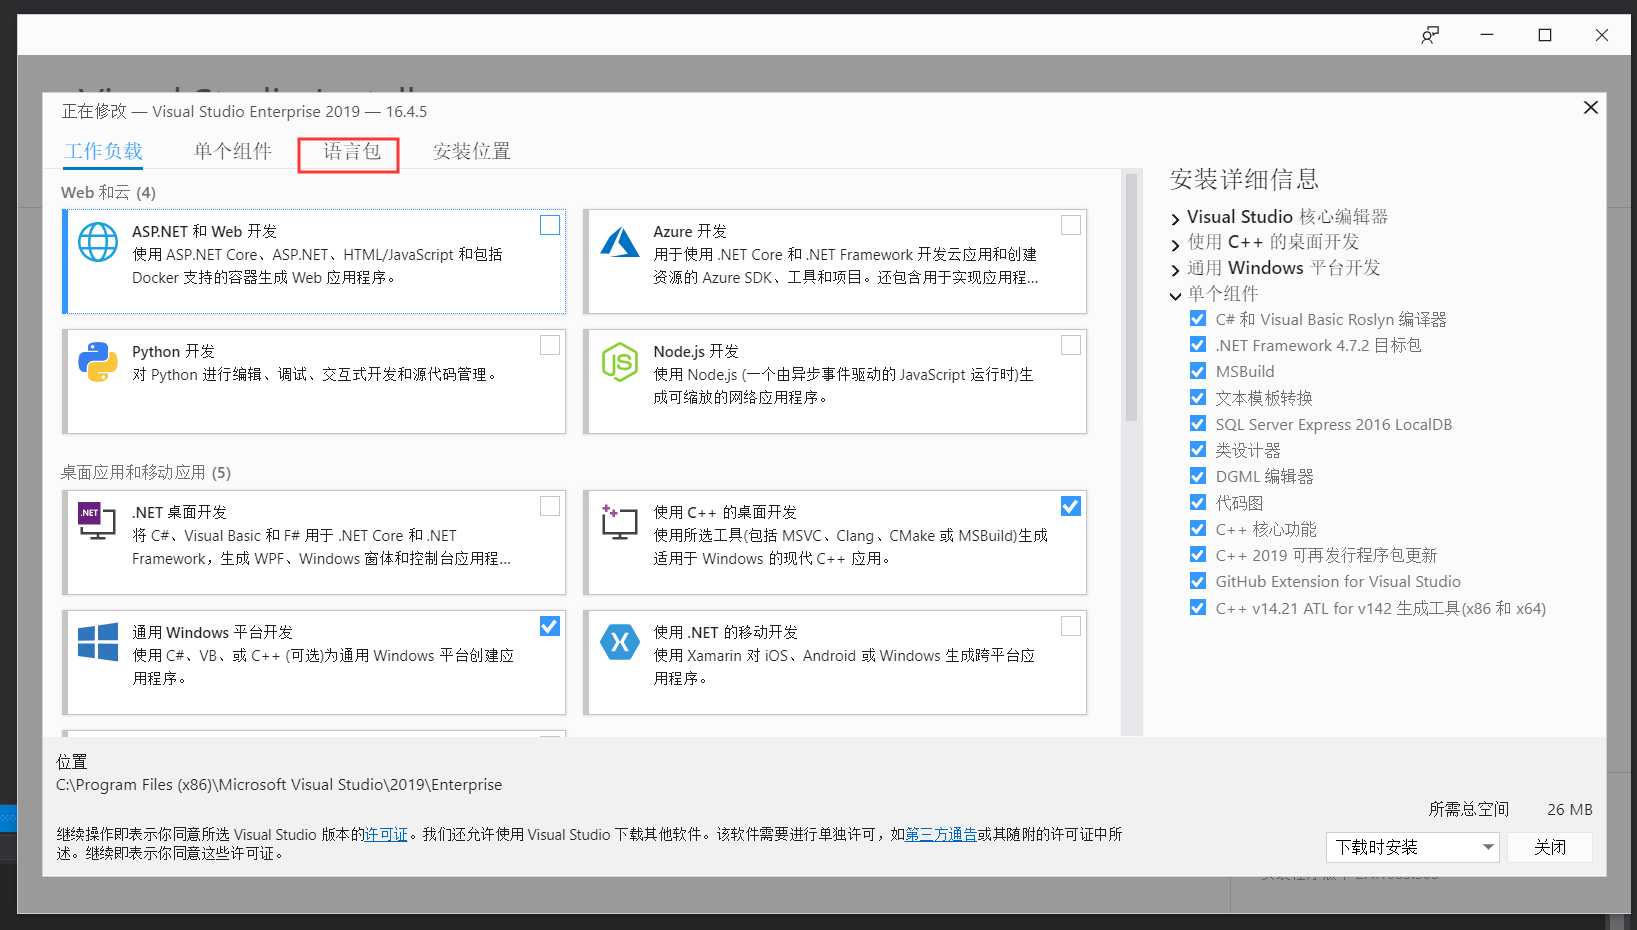The height and width of the screenshot is (930, 1637).
Task: Click the installation path text
Action: (279, 785)
